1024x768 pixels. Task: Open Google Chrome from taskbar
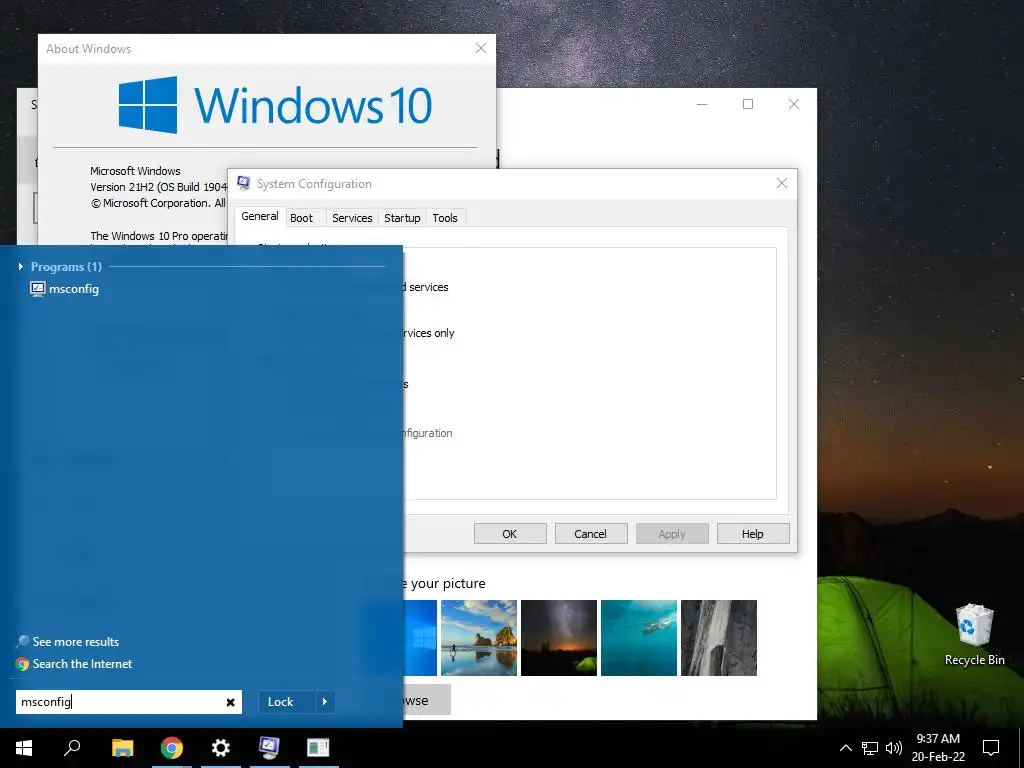pos(172,748)
